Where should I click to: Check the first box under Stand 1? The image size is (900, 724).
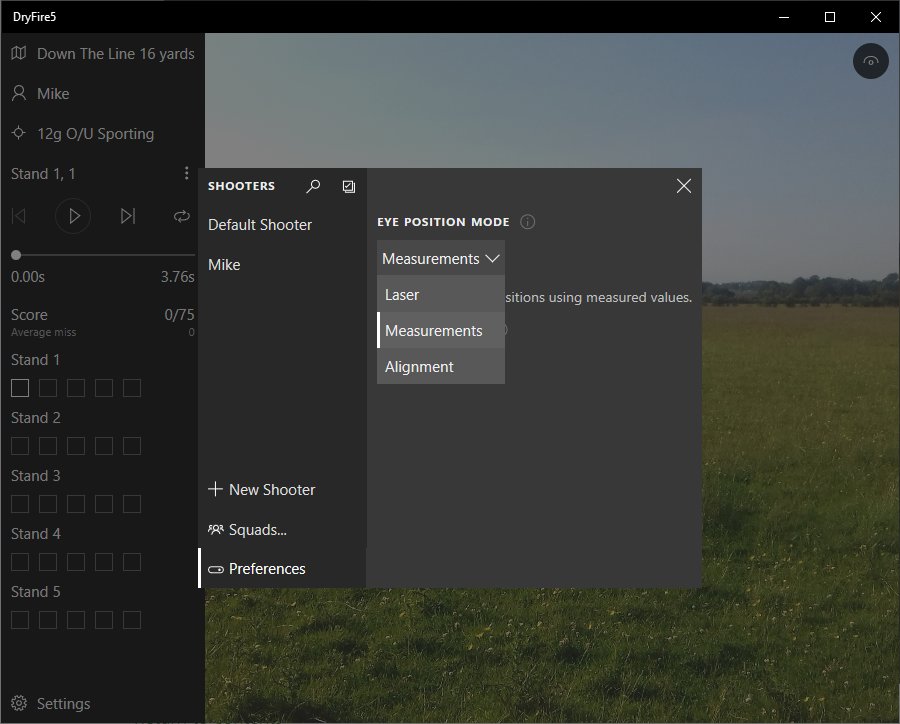[x=20, y=388]
